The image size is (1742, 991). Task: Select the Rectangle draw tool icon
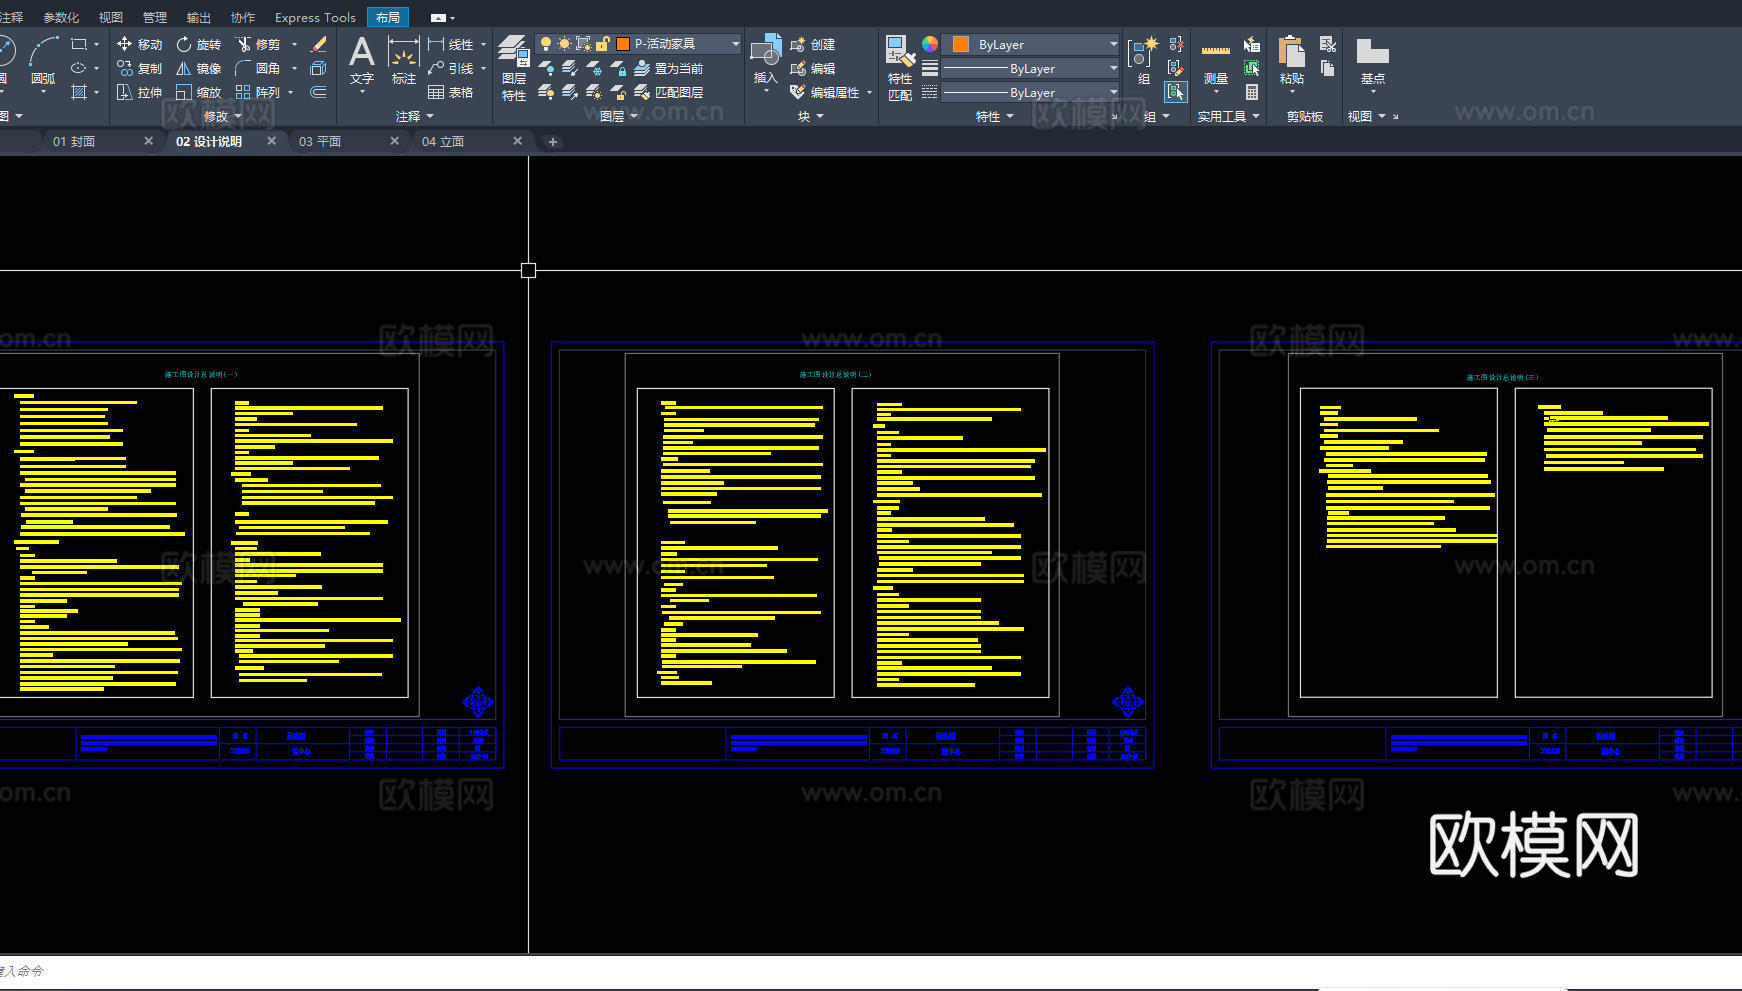79,44
